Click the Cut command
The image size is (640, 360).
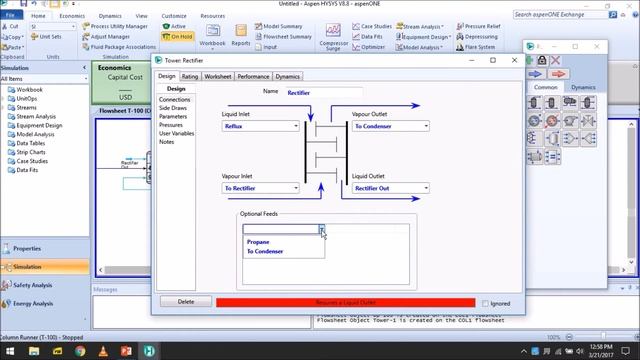10,26
